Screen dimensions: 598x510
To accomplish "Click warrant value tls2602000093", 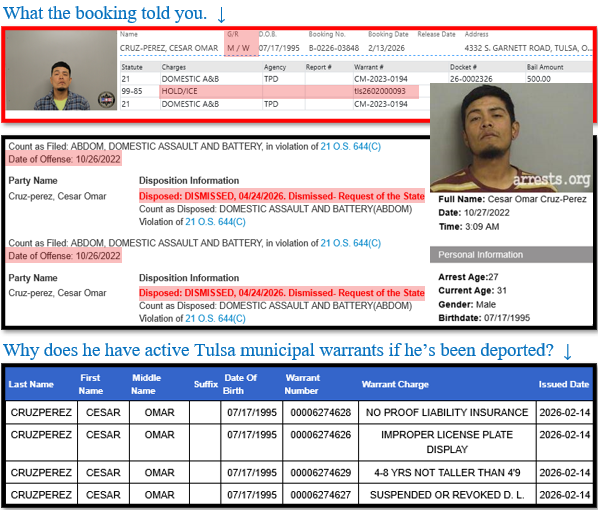I will click(x=380, y=91).
